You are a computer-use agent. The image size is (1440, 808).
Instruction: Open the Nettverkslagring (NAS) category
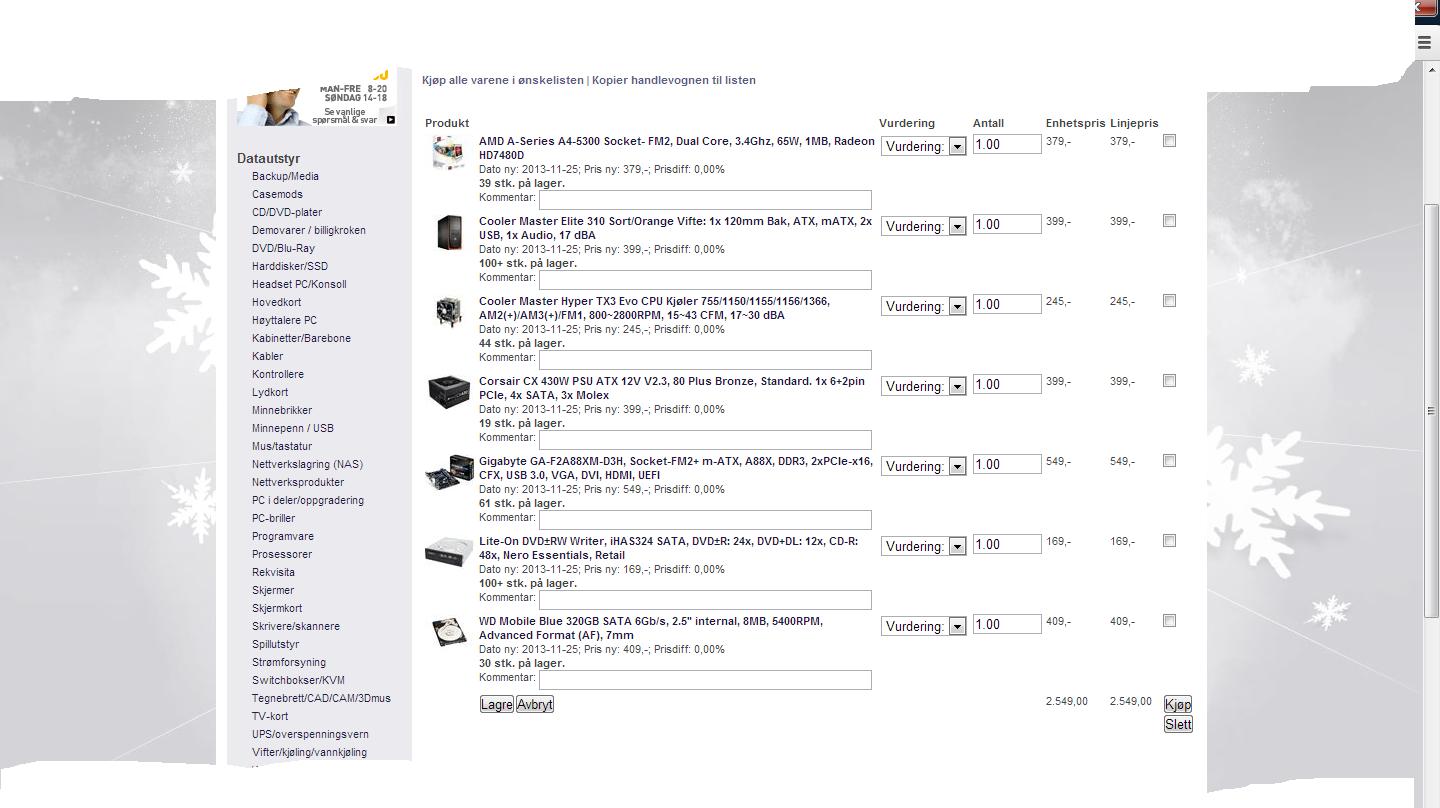click(307, 464)
